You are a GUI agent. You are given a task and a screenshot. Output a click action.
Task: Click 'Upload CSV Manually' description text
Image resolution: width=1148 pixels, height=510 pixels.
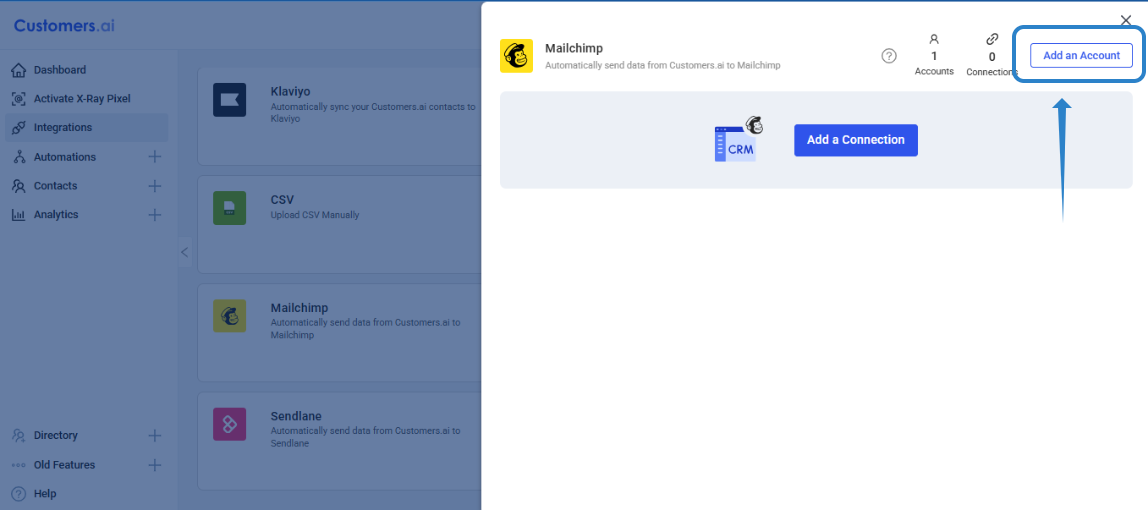point(315,215)
